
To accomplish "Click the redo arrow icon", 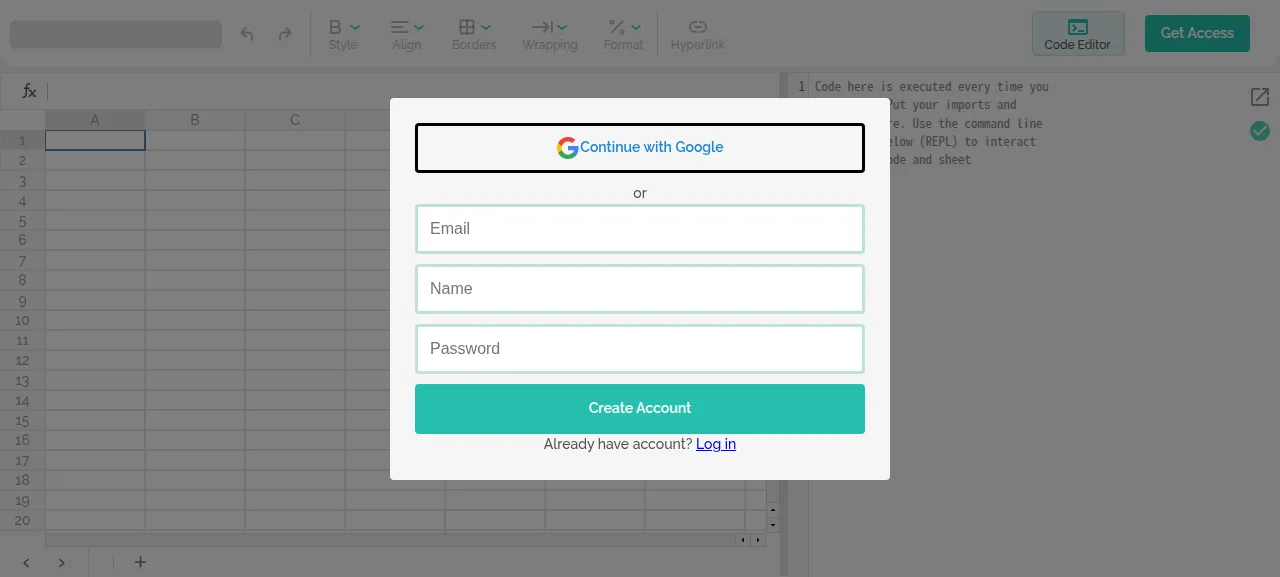I will (285, 34).
